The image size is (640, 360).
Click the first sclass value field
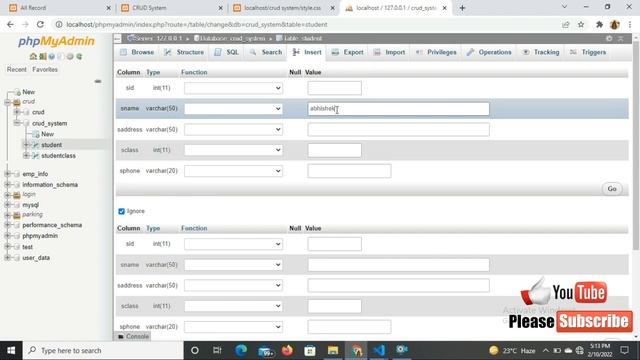click(334, 150)
